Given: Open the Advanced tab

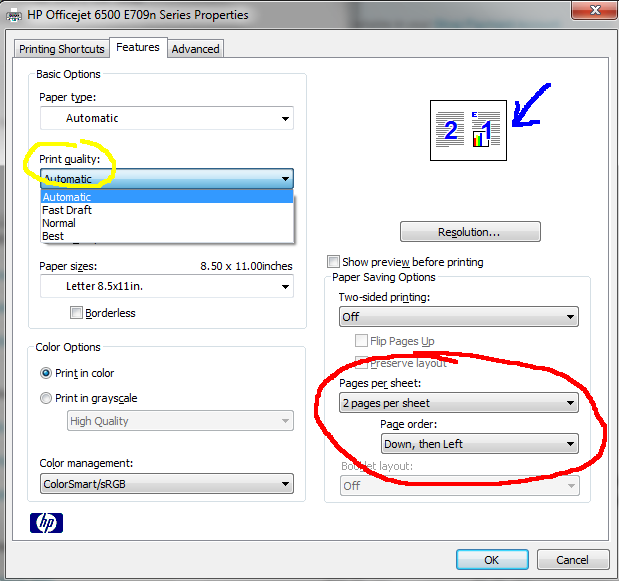Looking at the screenshot, I should tap(195, 49).
